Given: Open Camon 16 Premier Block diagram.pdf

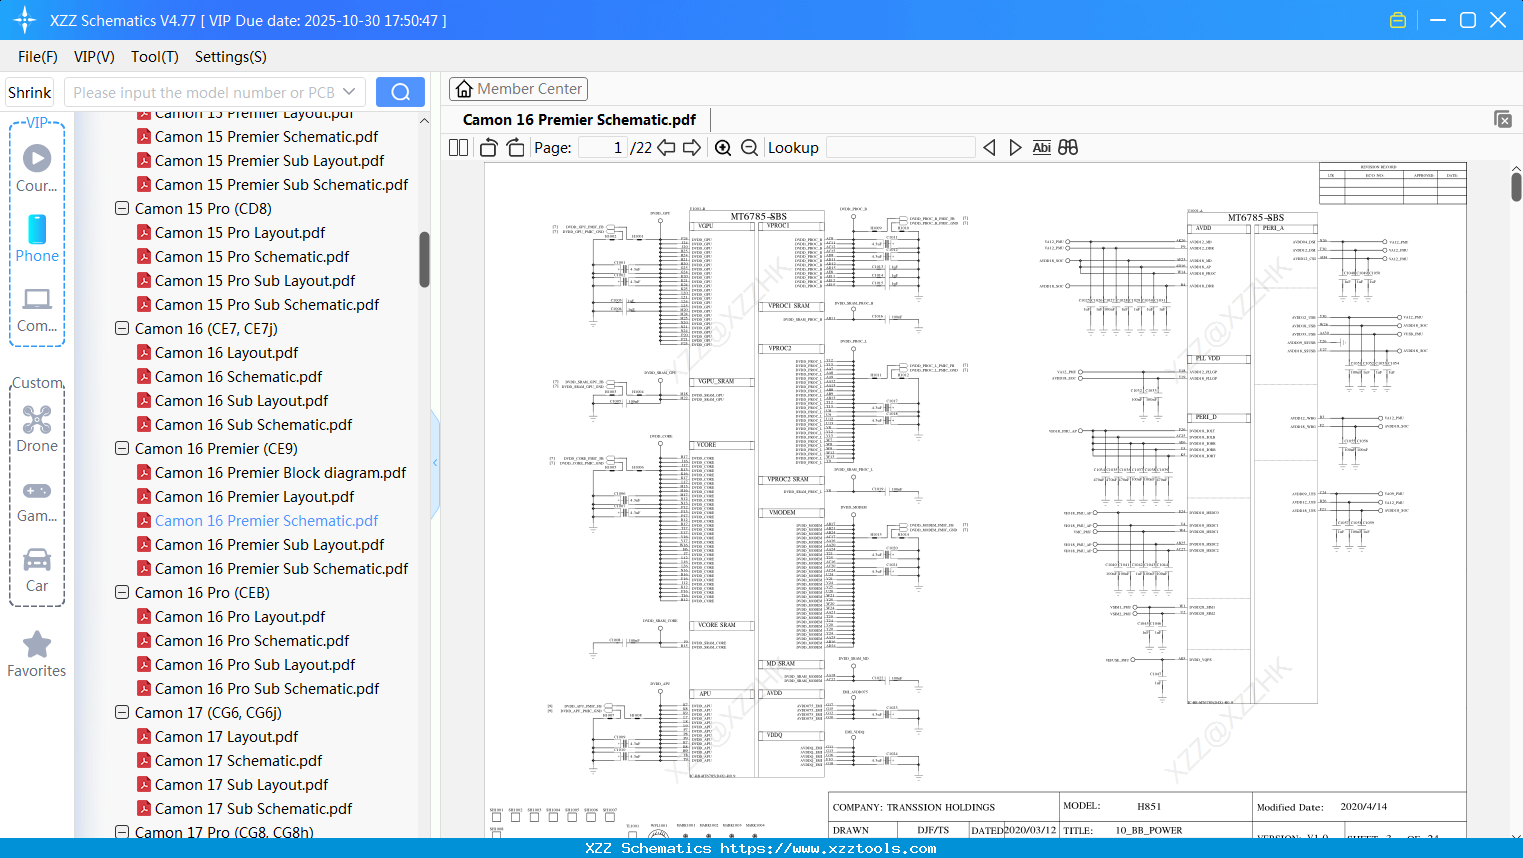Looking at the screenshot, I should [x=280, y=472].
